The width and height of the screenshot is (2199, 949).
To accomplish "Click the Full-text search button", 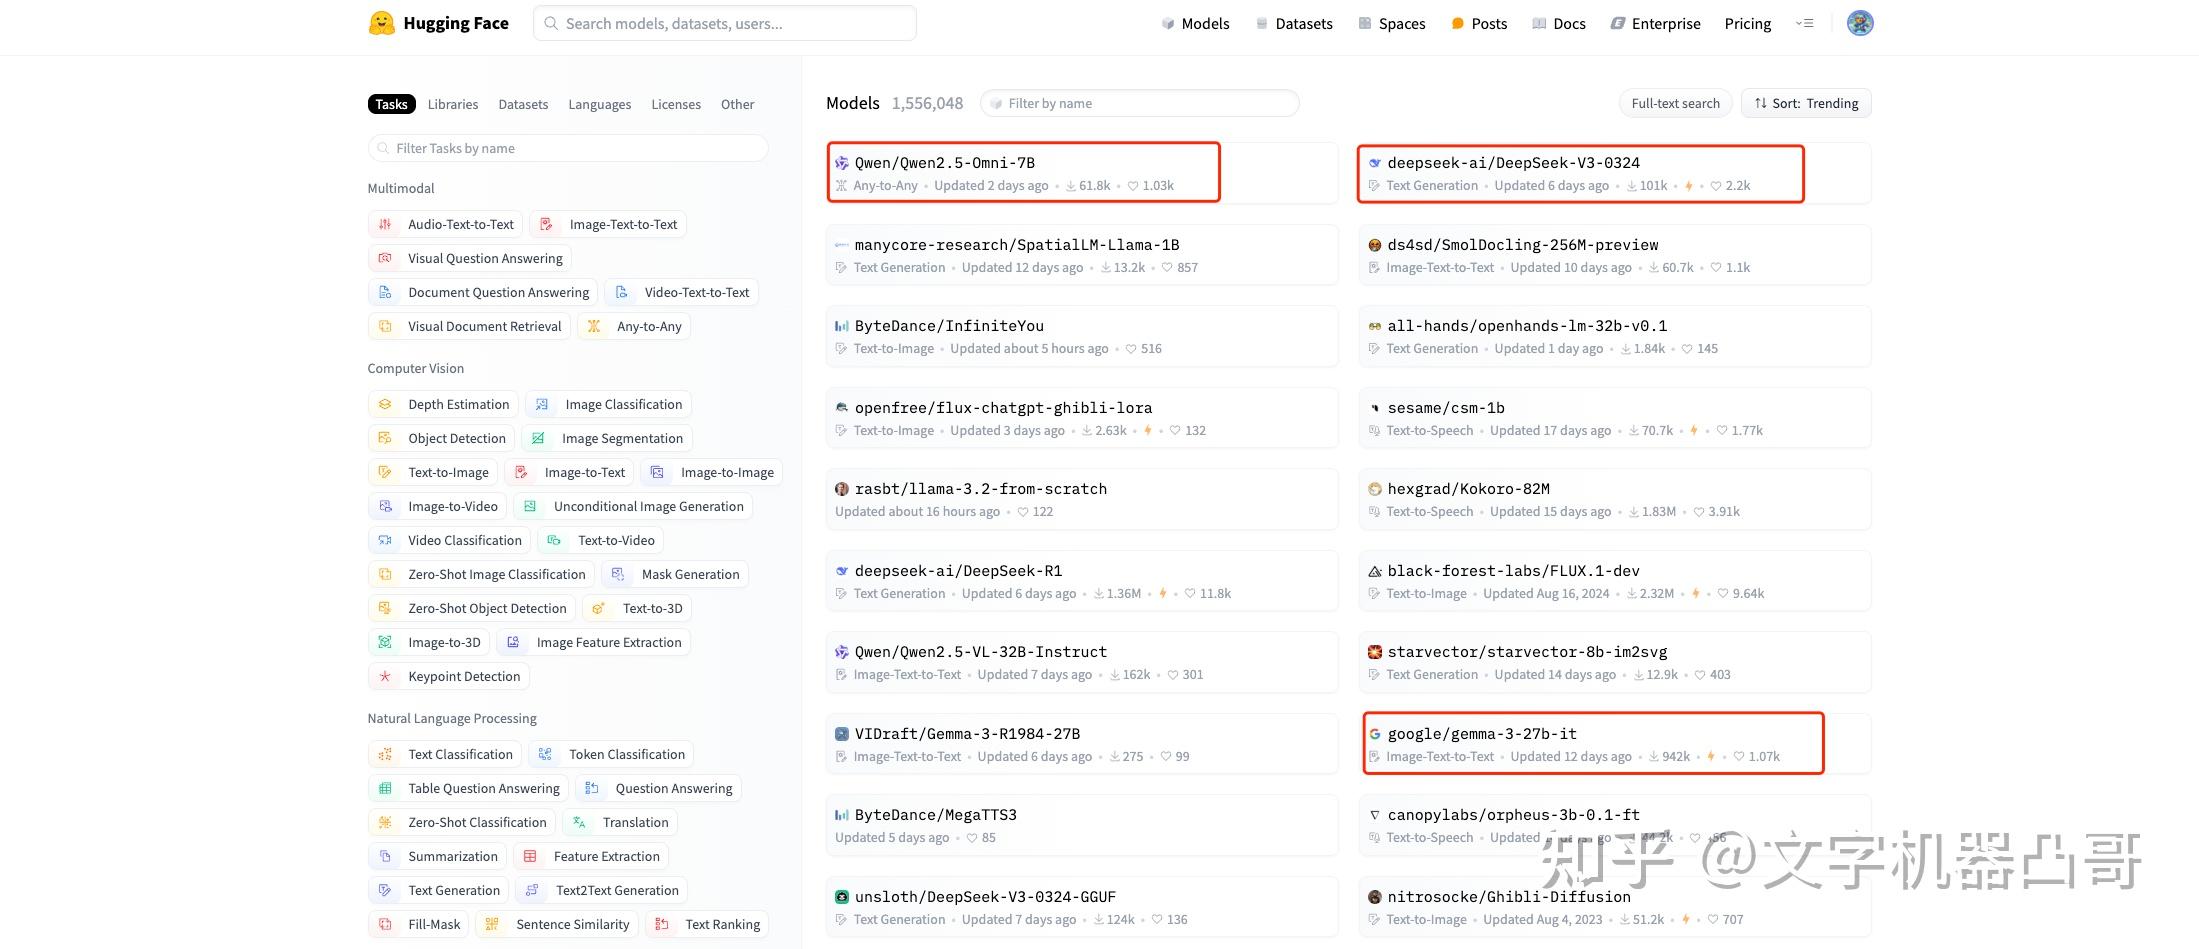I will coord(1675,103).
